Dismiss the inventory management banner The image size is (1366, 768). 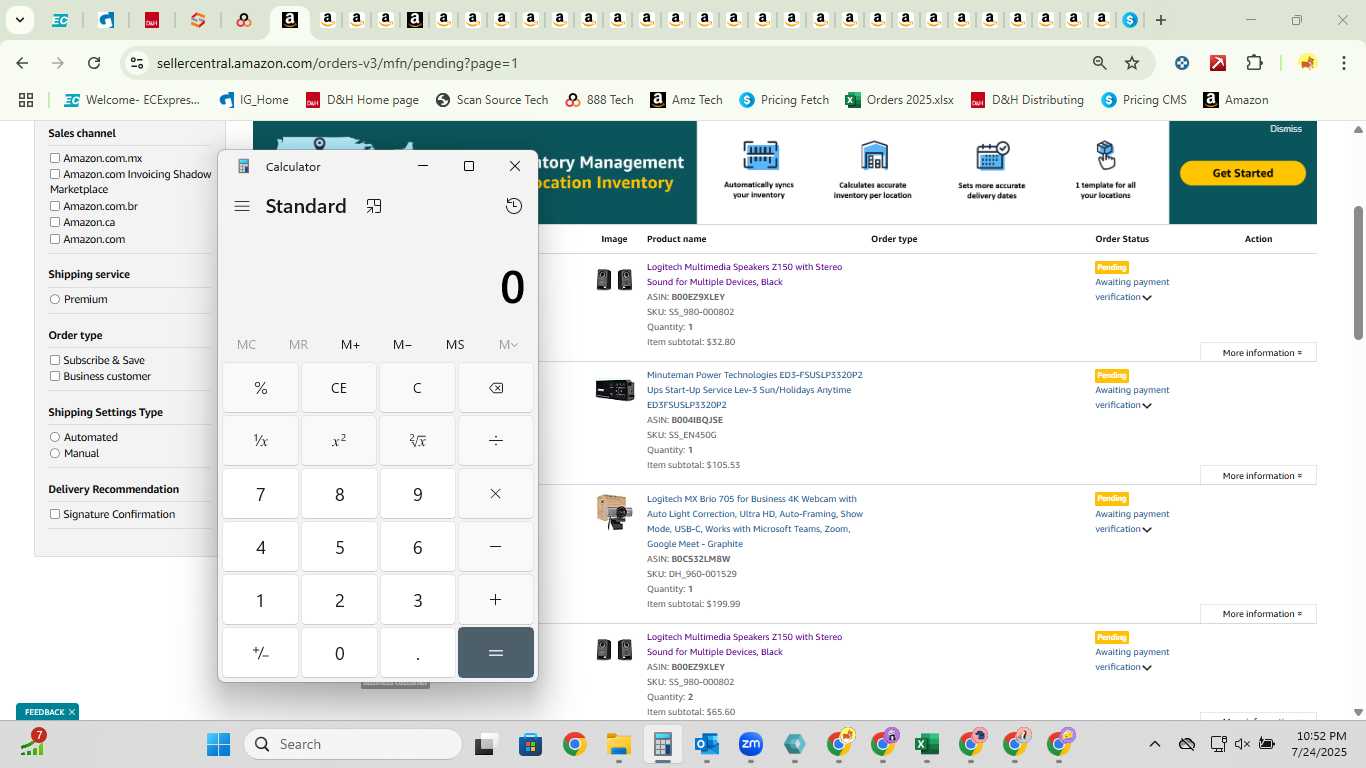[x=1285, y=129]
